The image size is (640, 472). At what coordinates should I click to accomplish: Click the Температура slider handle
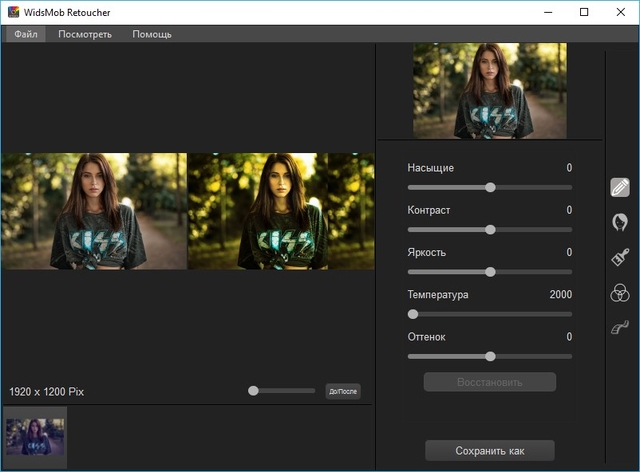click(x=413, y=314)
